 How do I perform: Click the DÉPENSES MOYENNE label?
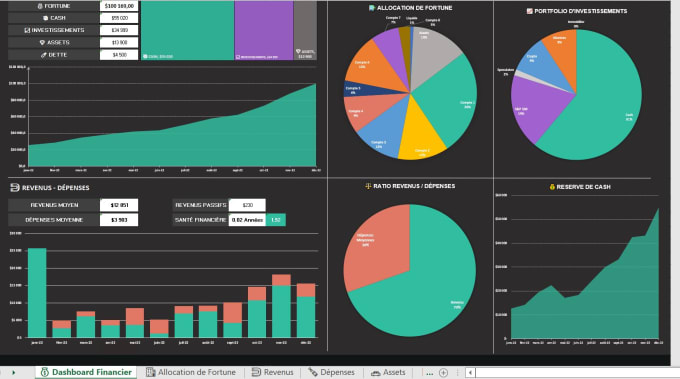pos(54,220)
